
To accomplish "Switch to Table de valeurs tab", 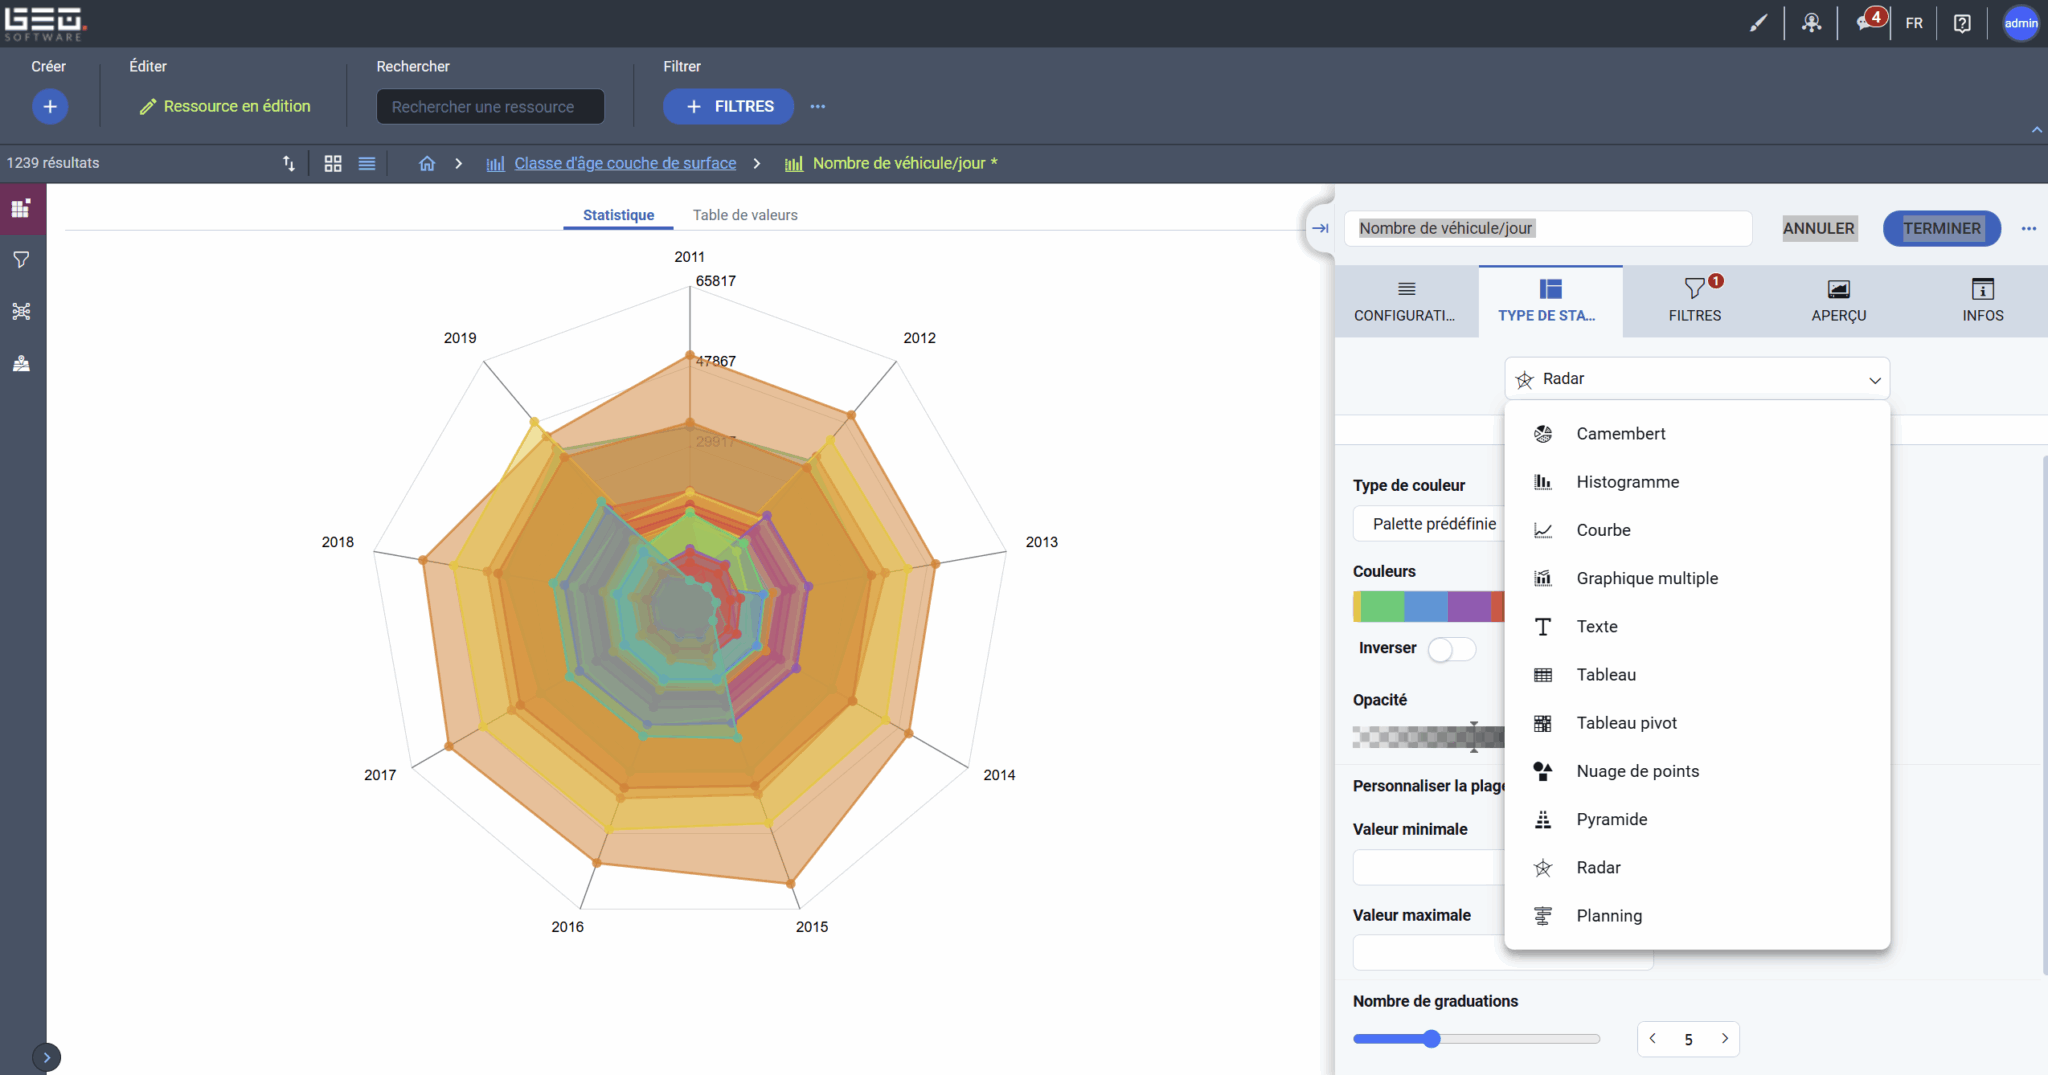I will [745, 215].
